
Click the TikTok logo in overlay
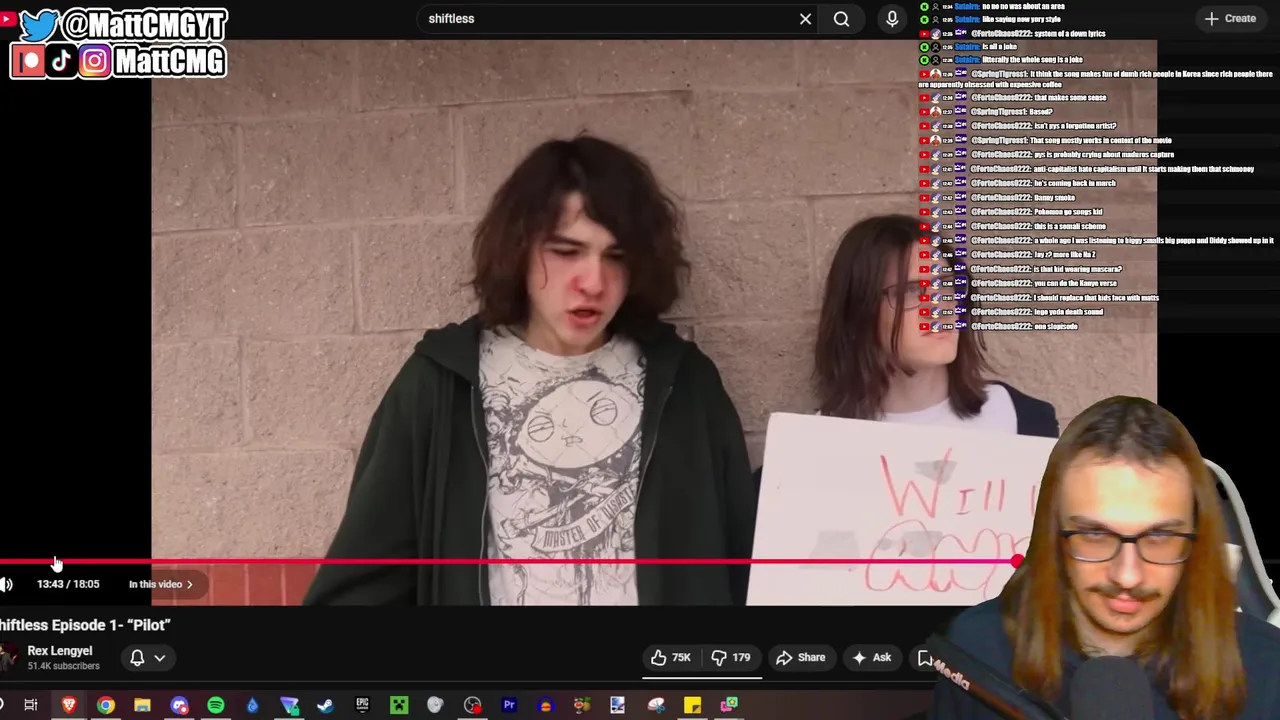[61, 61]
